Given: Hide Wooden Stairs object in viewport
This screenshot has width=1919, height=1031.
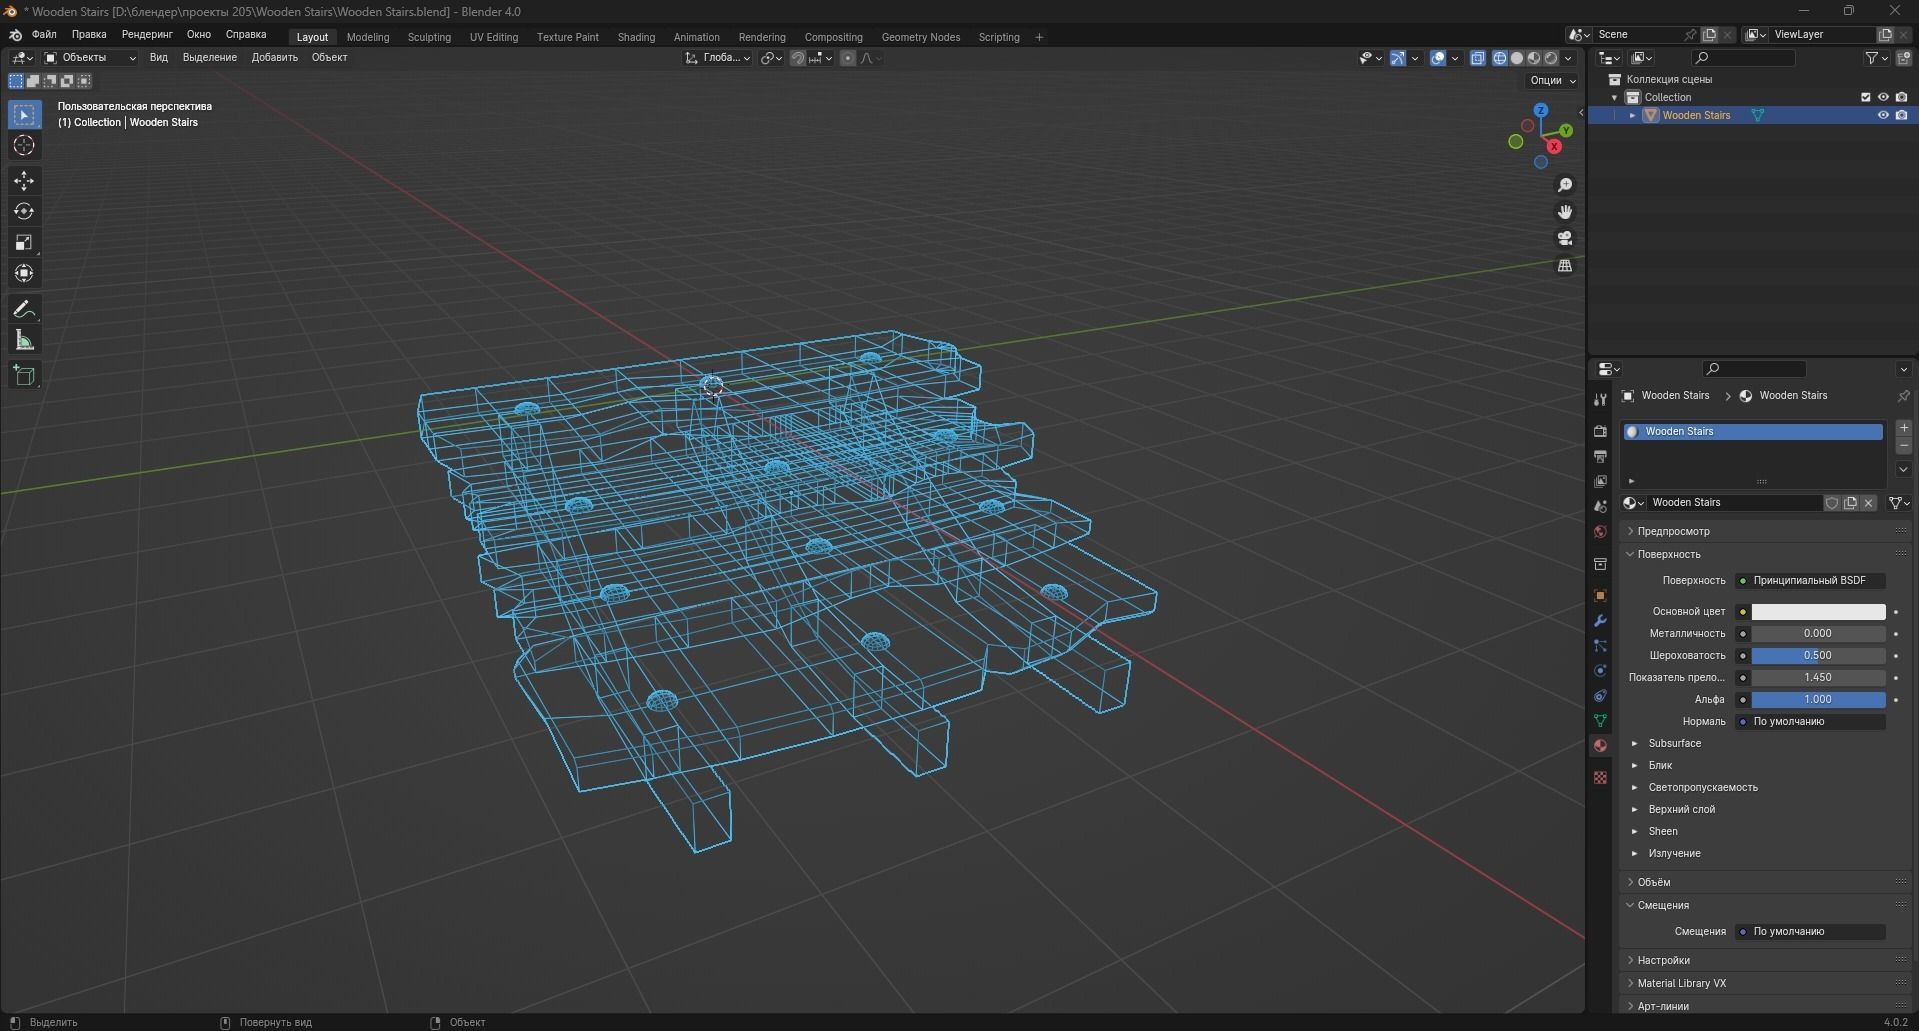Looking at the screenshot, I should pyautogui.click(x=1883, y=115).
